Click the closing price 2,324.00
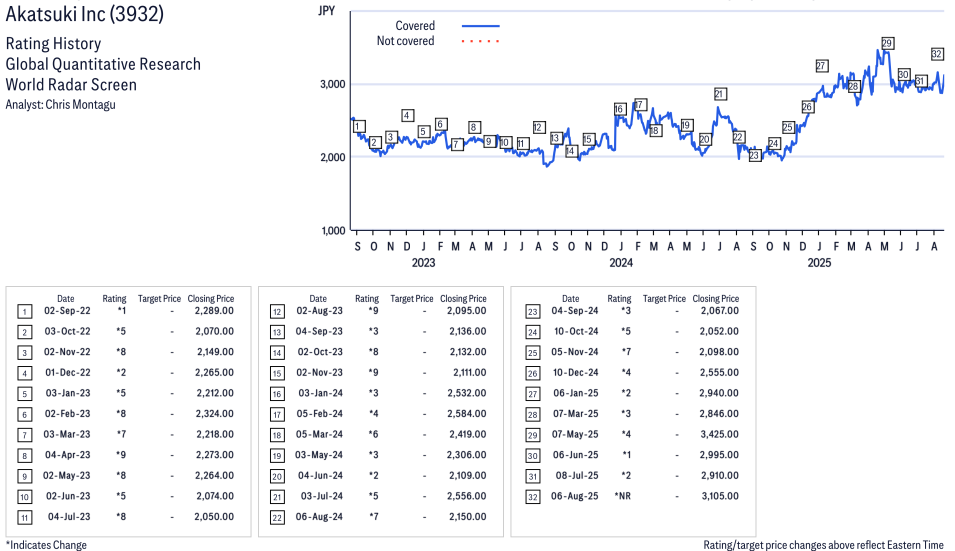 click(214, 413)
